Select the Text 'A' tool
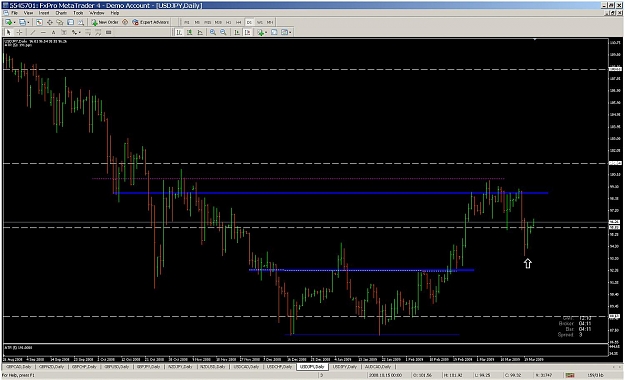The image size is (625, 380). click(x=53, y=32)
